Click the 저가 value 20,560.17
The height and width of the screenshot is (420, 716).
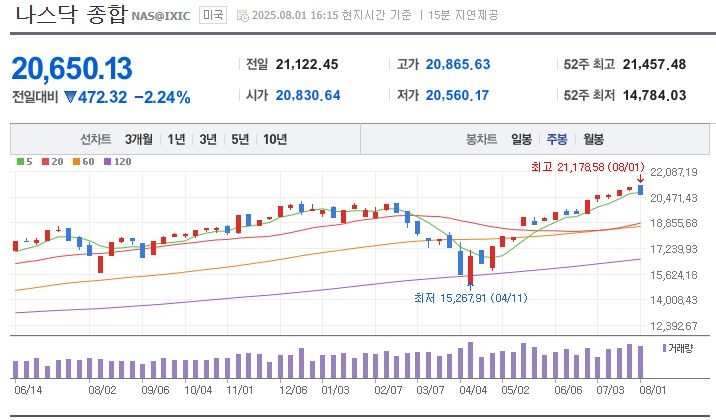(x=457, y=95)
